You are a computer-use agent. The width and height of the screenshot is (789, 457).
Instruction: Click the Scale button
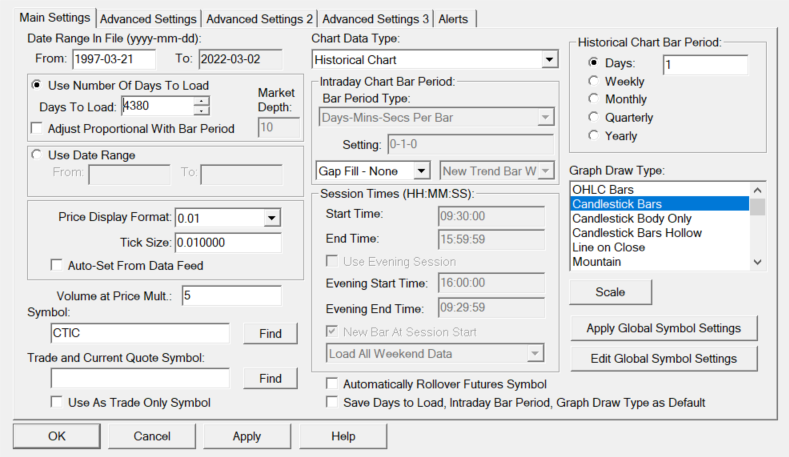[610, 292]
